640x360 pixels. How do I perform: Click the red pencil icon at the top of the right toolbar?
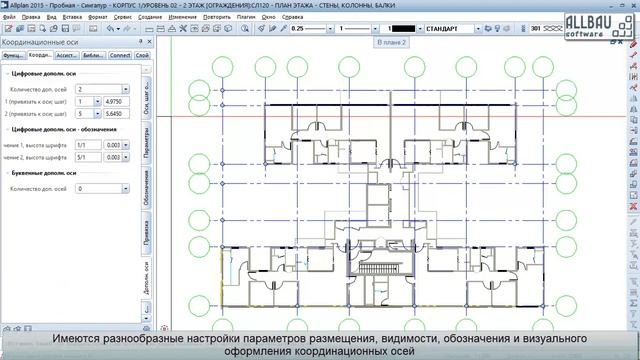pos(633,44)
